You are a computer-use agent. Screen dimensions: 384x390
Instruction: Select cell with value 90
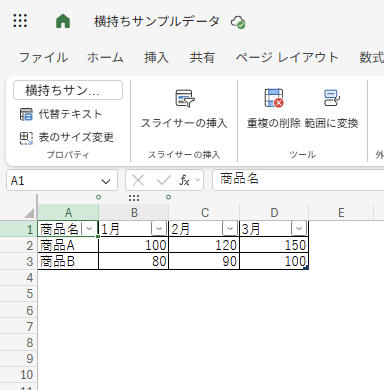click(x=204, y=261)
